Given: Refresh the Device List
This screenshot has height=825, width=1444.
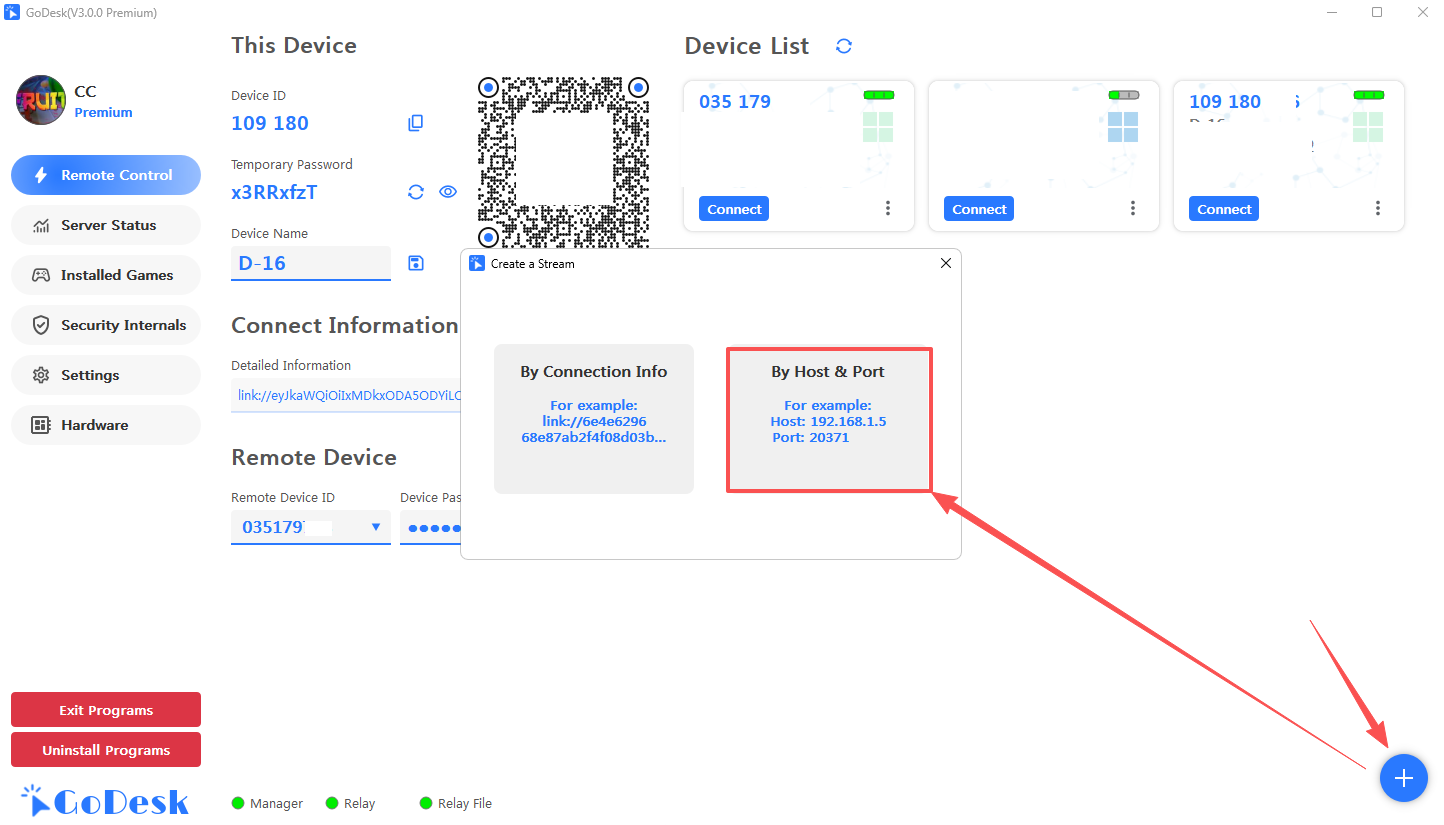Looking at the screenshot, I should [x=844, y=46].
